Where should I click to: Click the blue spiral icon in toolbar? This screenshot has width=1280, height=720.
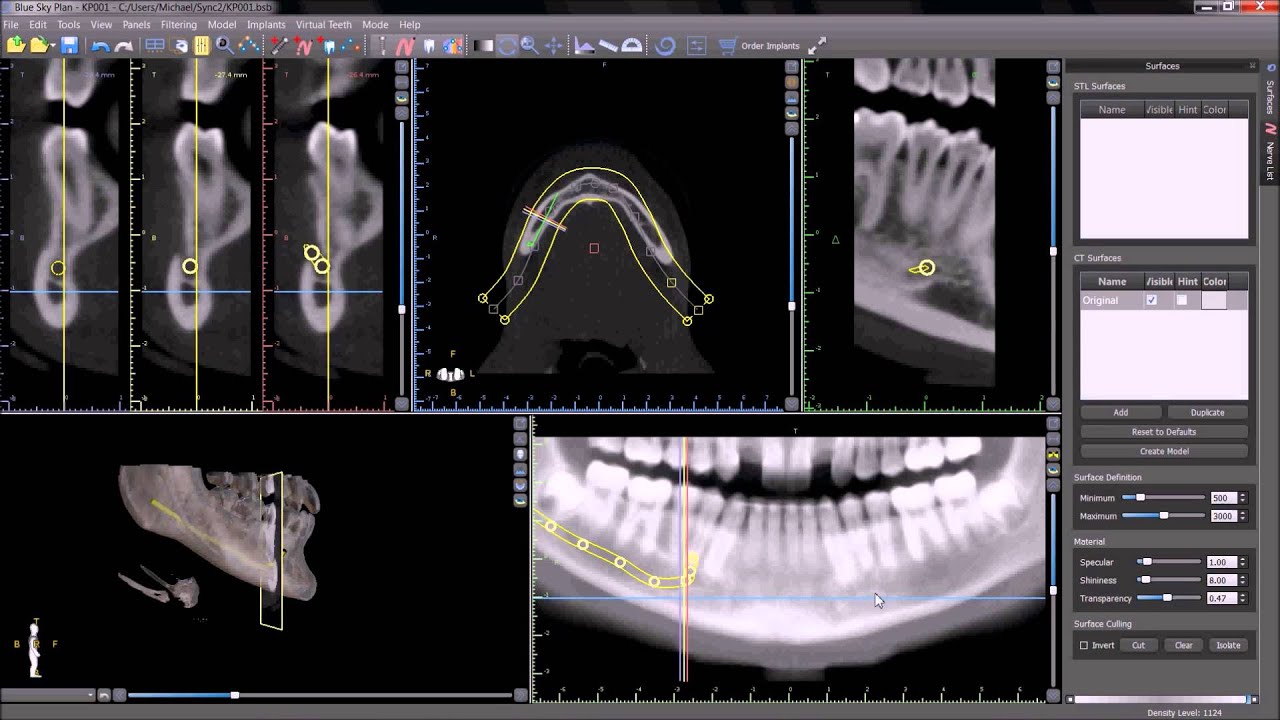pyautogui.click(x=665, y=45)
